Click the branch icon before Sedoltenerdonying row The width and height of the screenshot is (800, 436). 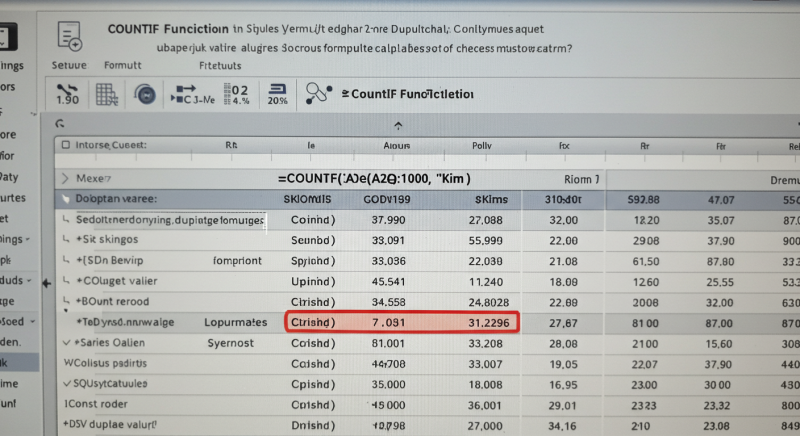[x=65, y=219]
